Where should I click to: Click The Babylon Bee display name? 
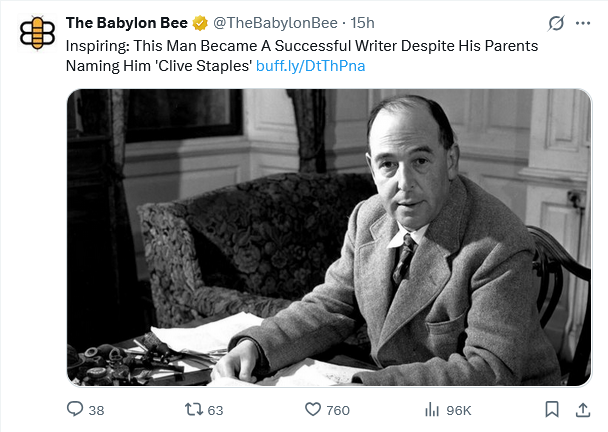pyautogui.click(x=123, y=22)
